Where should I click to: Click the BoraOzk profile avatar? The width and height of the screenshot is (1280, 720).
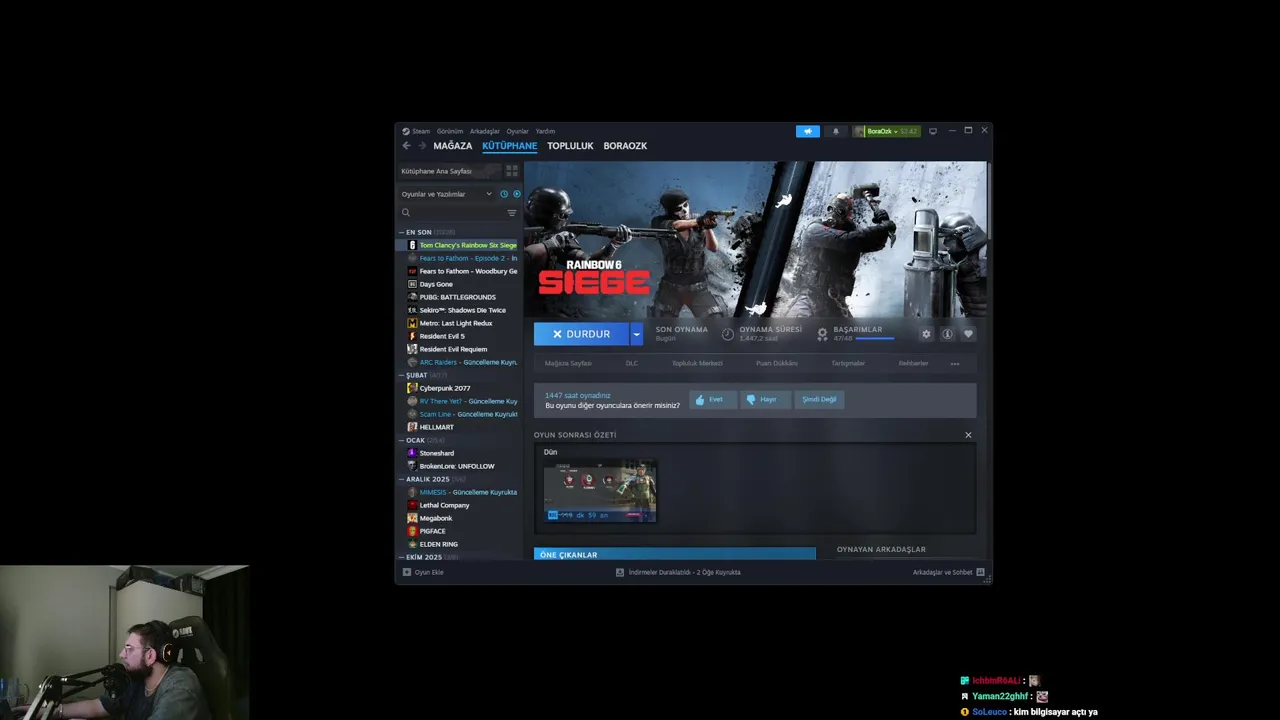(x=859, y=131)
